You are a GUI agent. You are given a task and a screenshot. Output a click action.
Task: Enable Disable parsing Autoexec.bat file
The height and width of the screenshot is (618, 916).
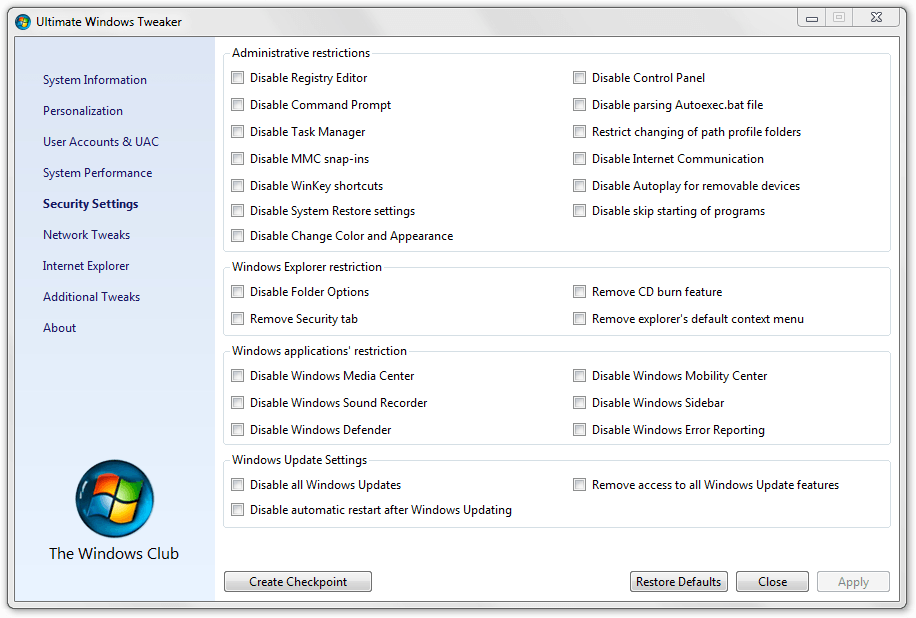579,105
